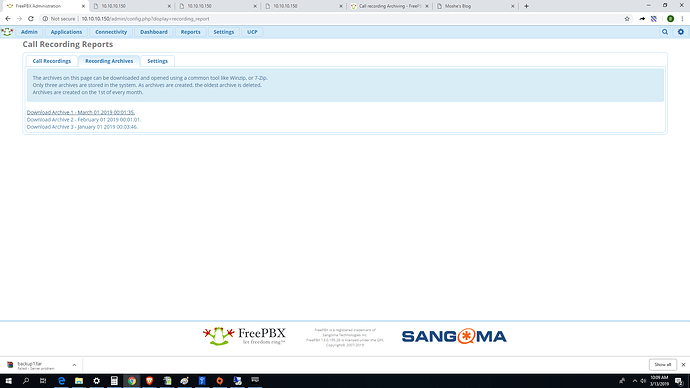Expand the backup1.tar download options chevron

click(74, 365)
